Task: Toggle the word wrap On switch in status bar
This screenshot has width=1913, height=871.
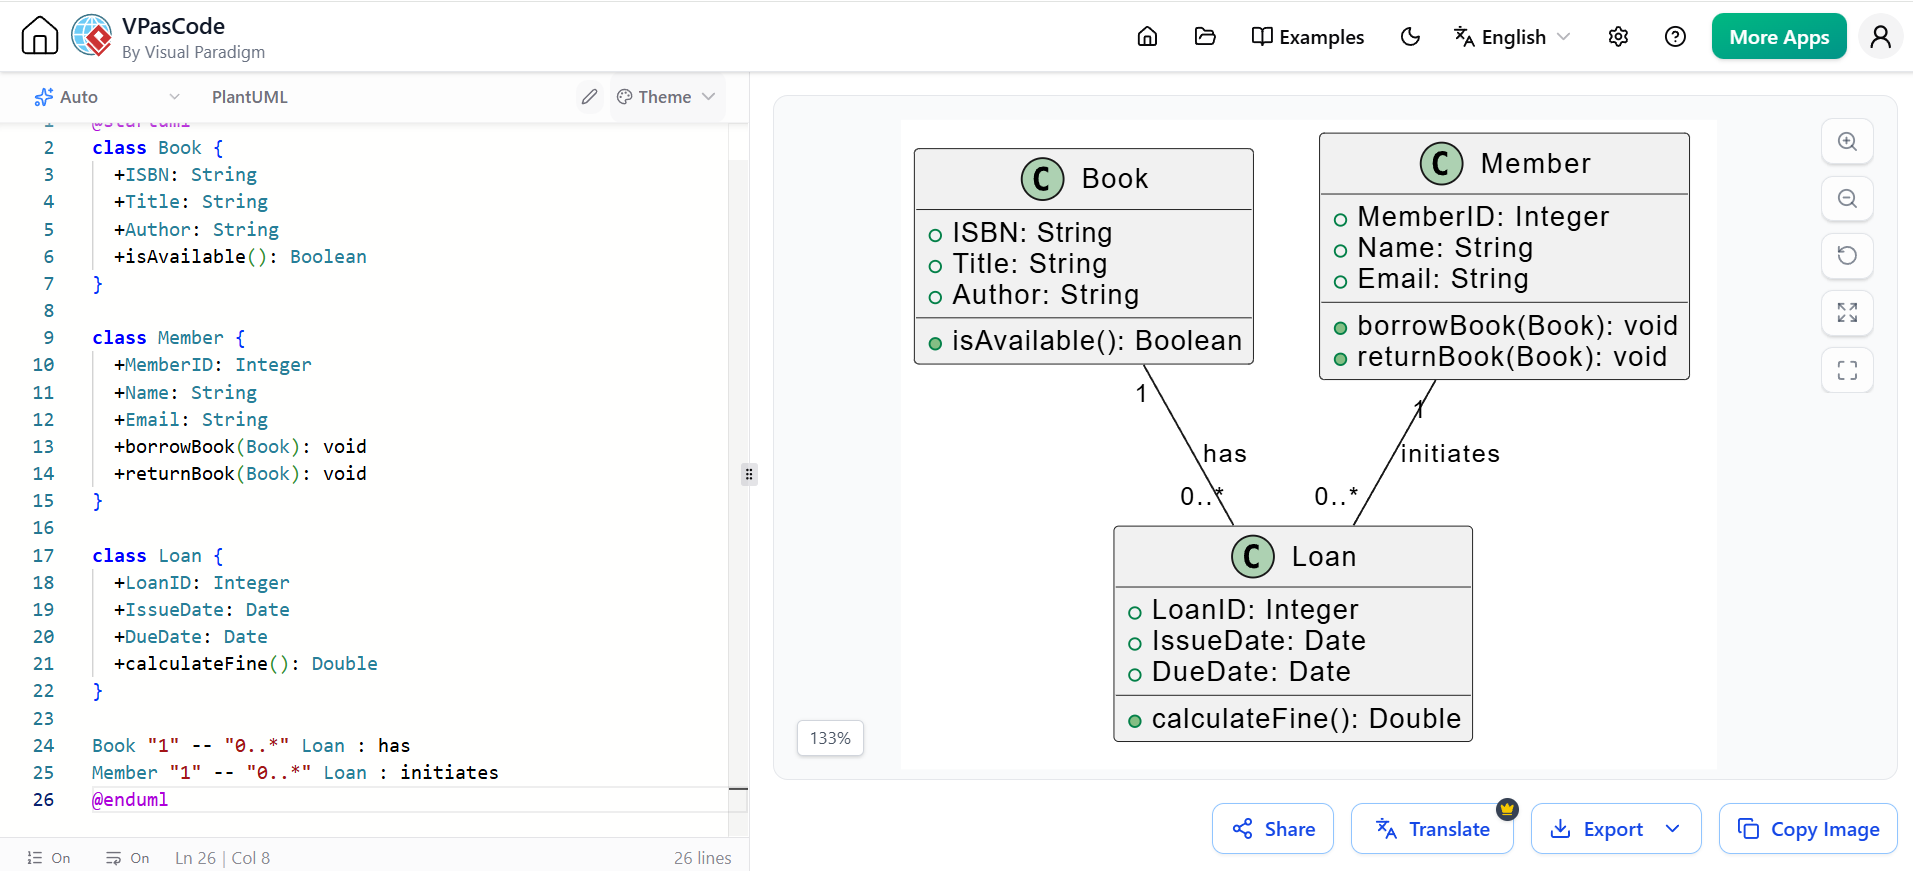Action: point(128,858)
